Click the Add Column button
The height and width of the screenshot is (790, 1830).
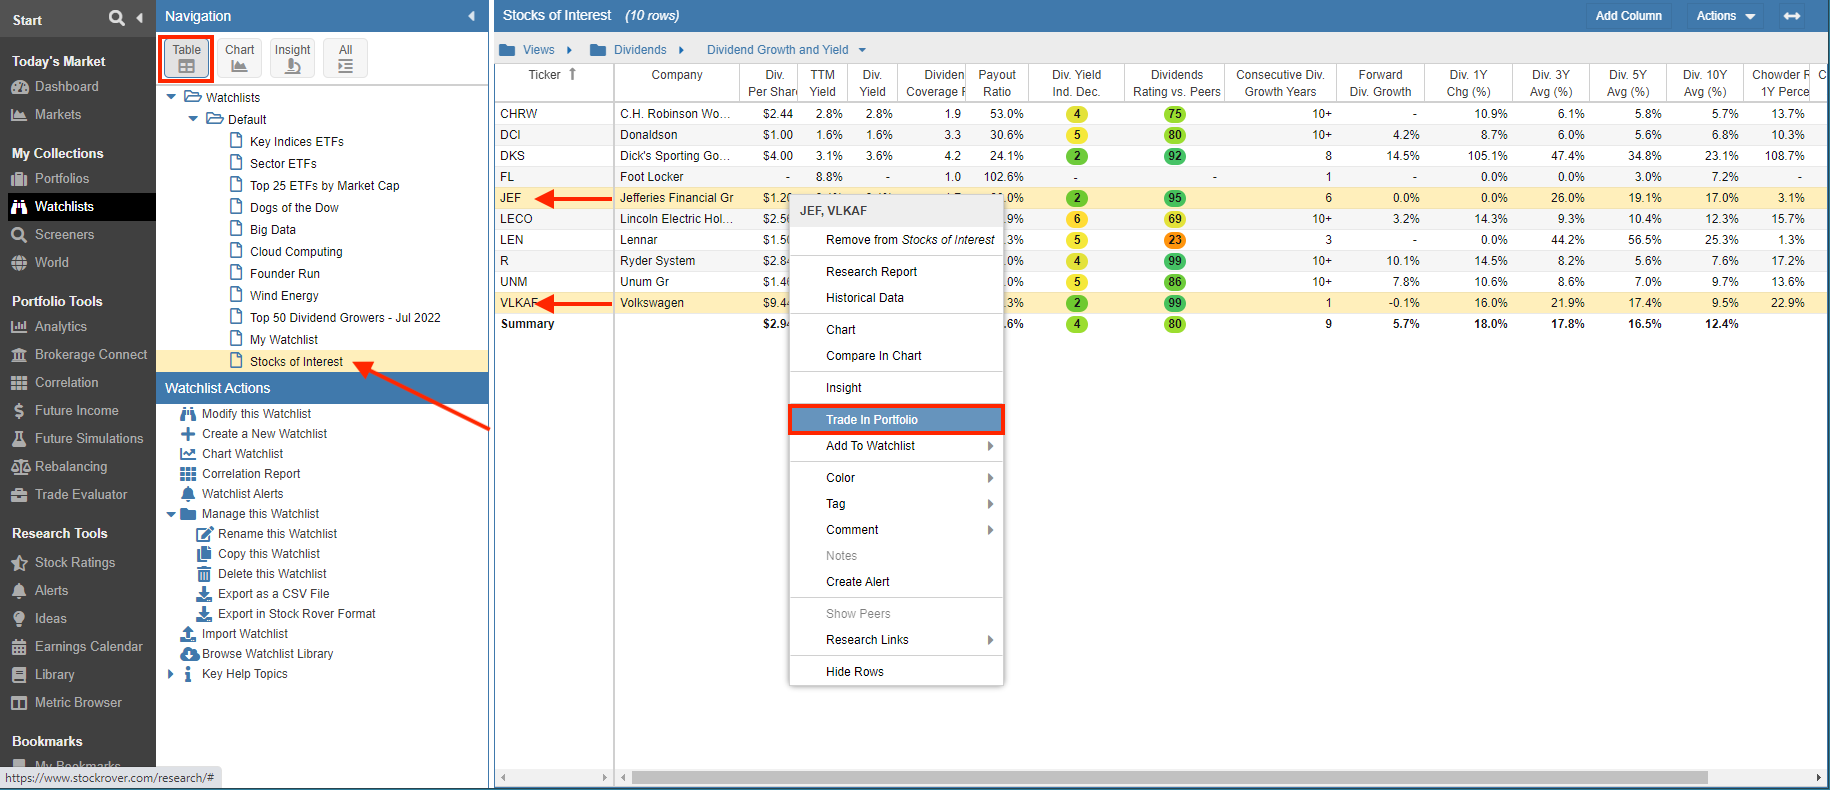click(1628, 16)
